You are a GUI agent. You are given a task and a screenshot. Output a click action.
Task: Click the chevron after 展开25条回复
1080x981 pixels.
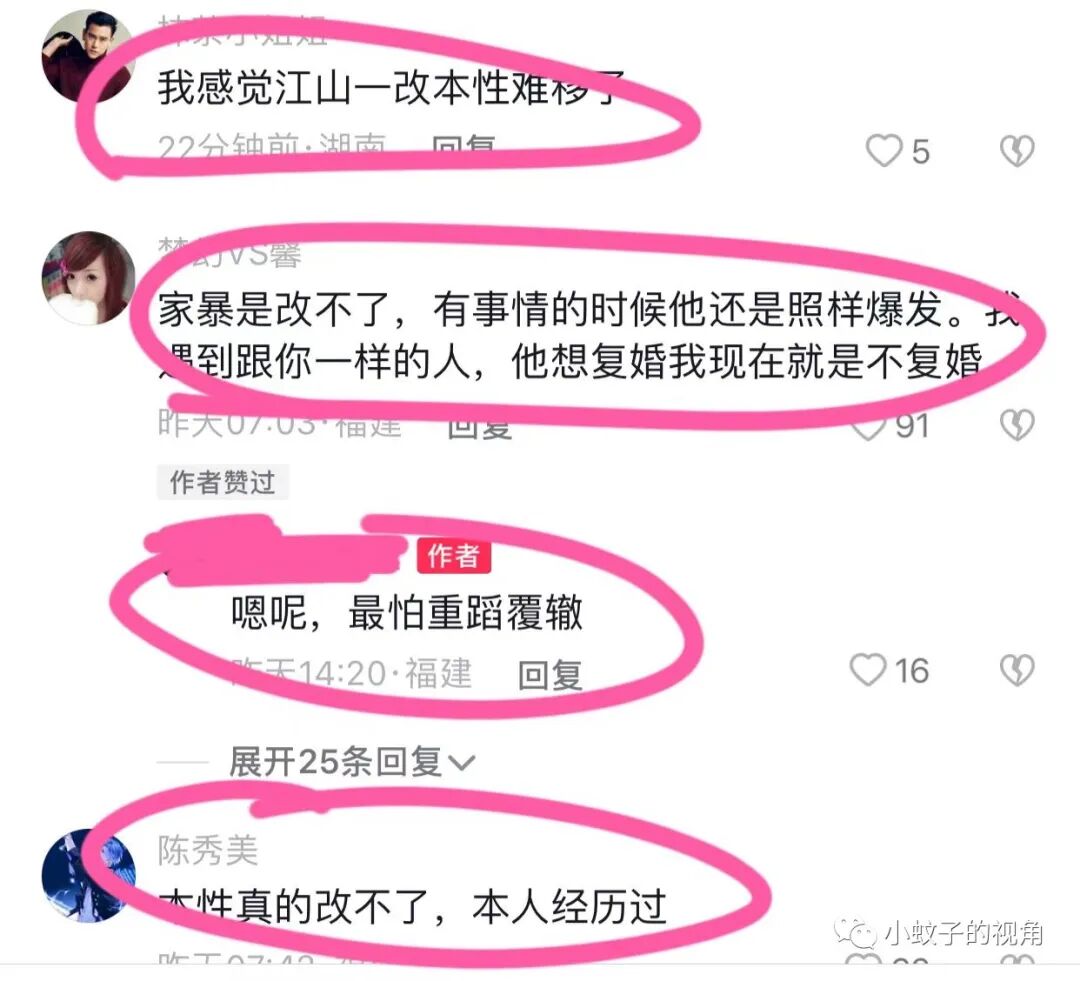point(461,763)
